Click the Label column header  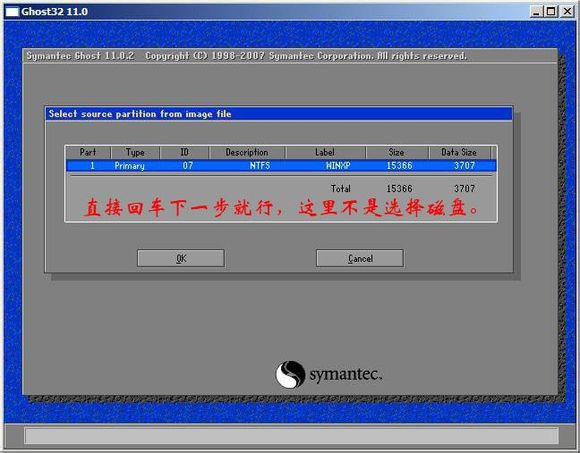coord(325,152)
